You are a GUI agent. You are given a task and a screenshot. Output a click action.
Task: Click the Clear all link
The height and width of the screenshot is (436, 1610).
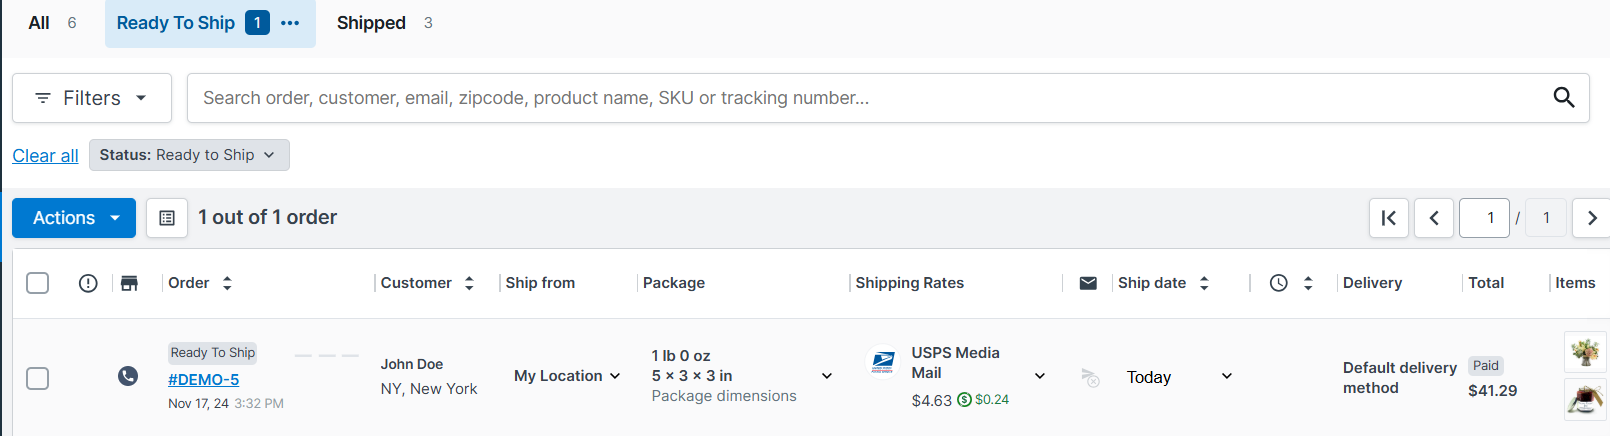click(45, 156)
